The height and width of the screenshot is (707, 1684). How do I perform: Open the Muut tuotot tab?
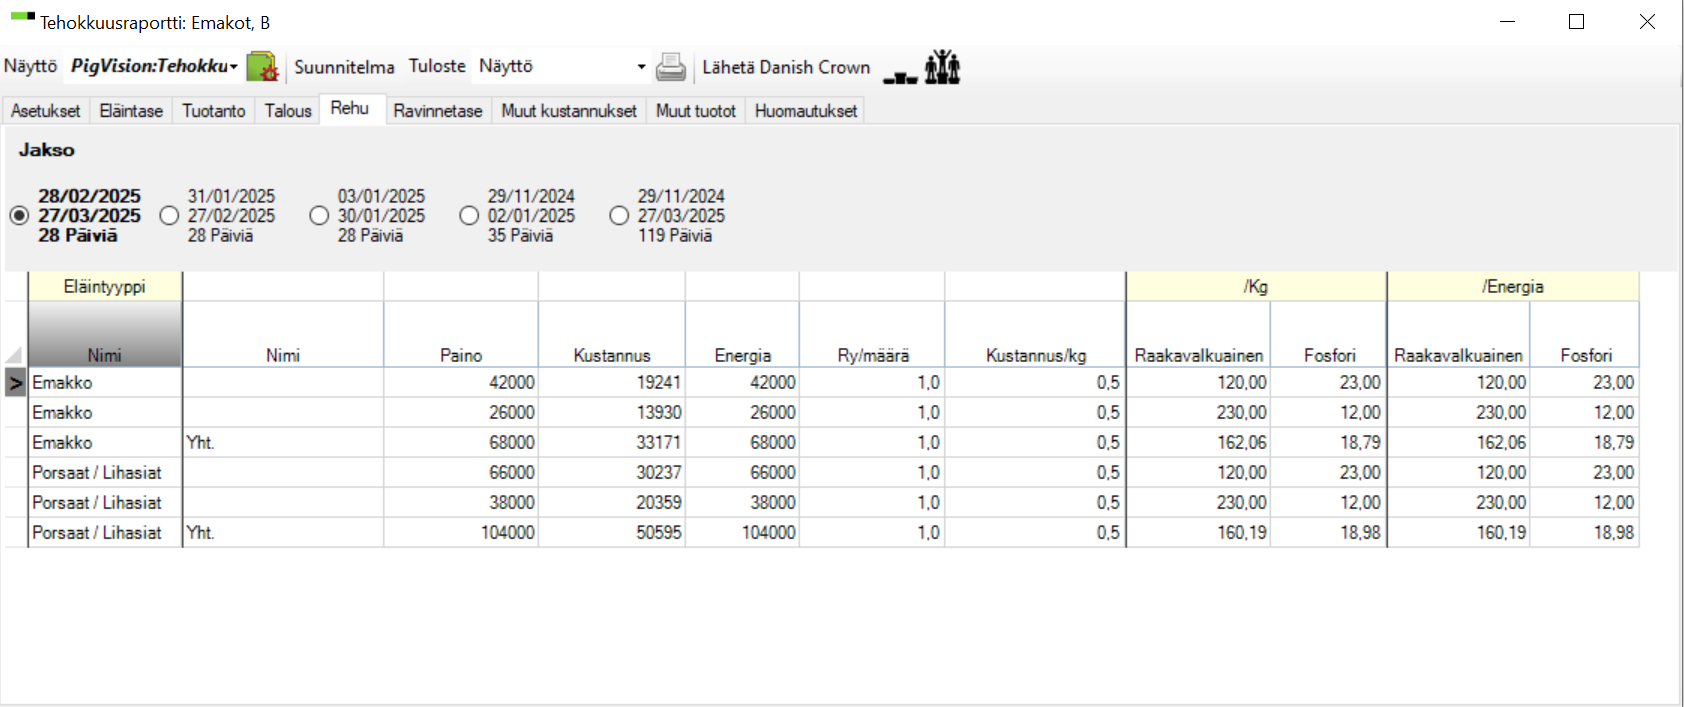[x=696, y=111]
